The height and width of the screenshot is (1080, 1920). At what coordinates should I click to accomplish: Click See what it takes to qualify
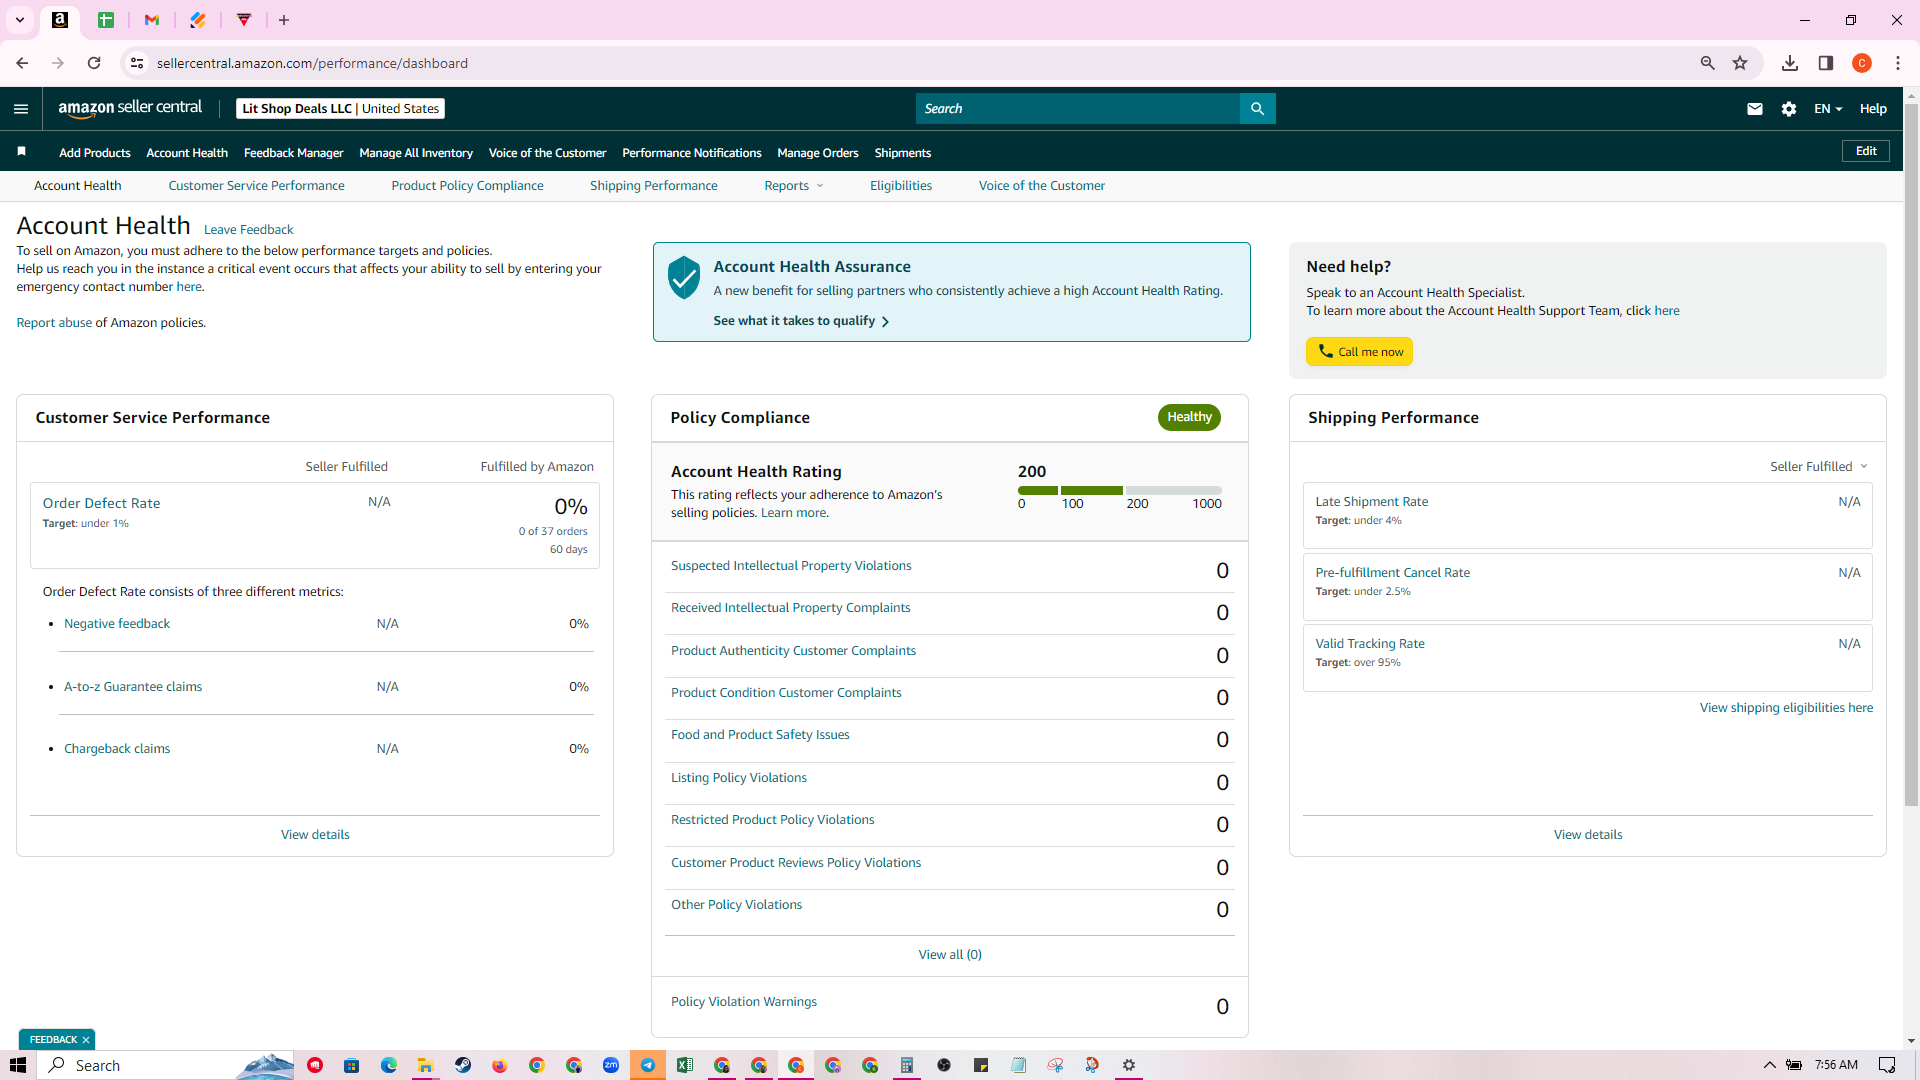tap(801, 321)
